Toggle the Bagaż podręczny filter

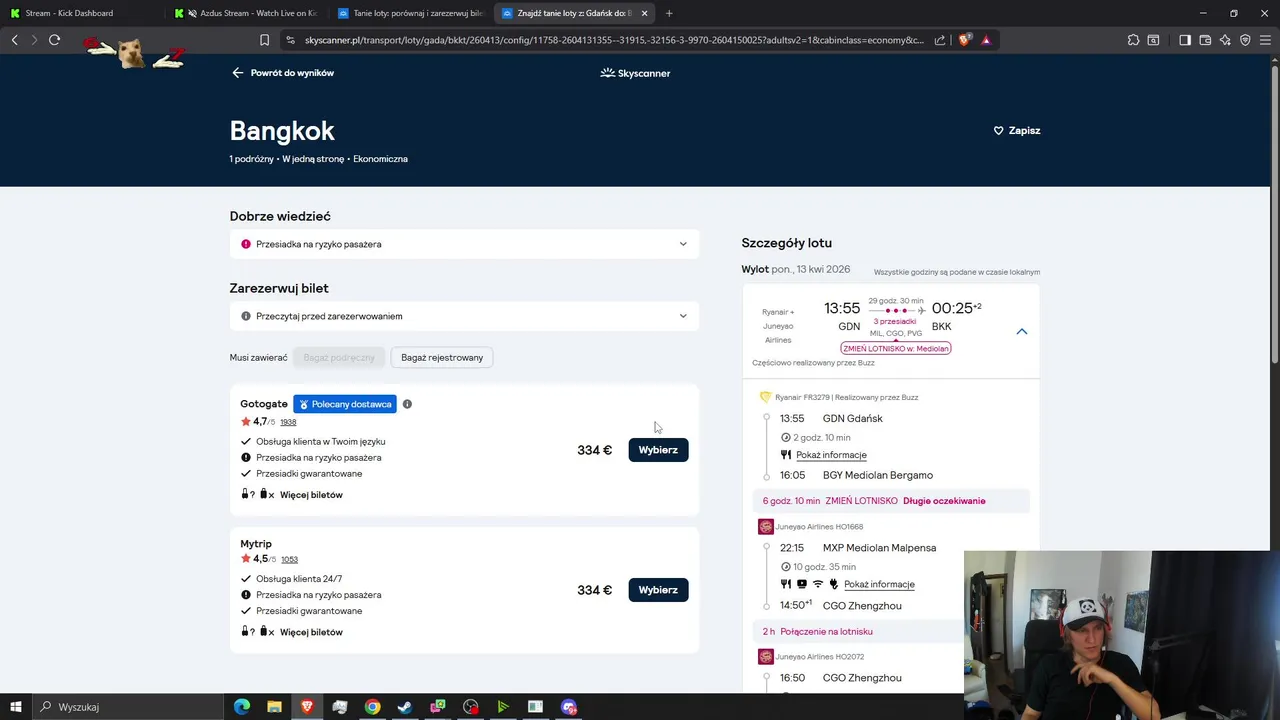coord(339,357)
